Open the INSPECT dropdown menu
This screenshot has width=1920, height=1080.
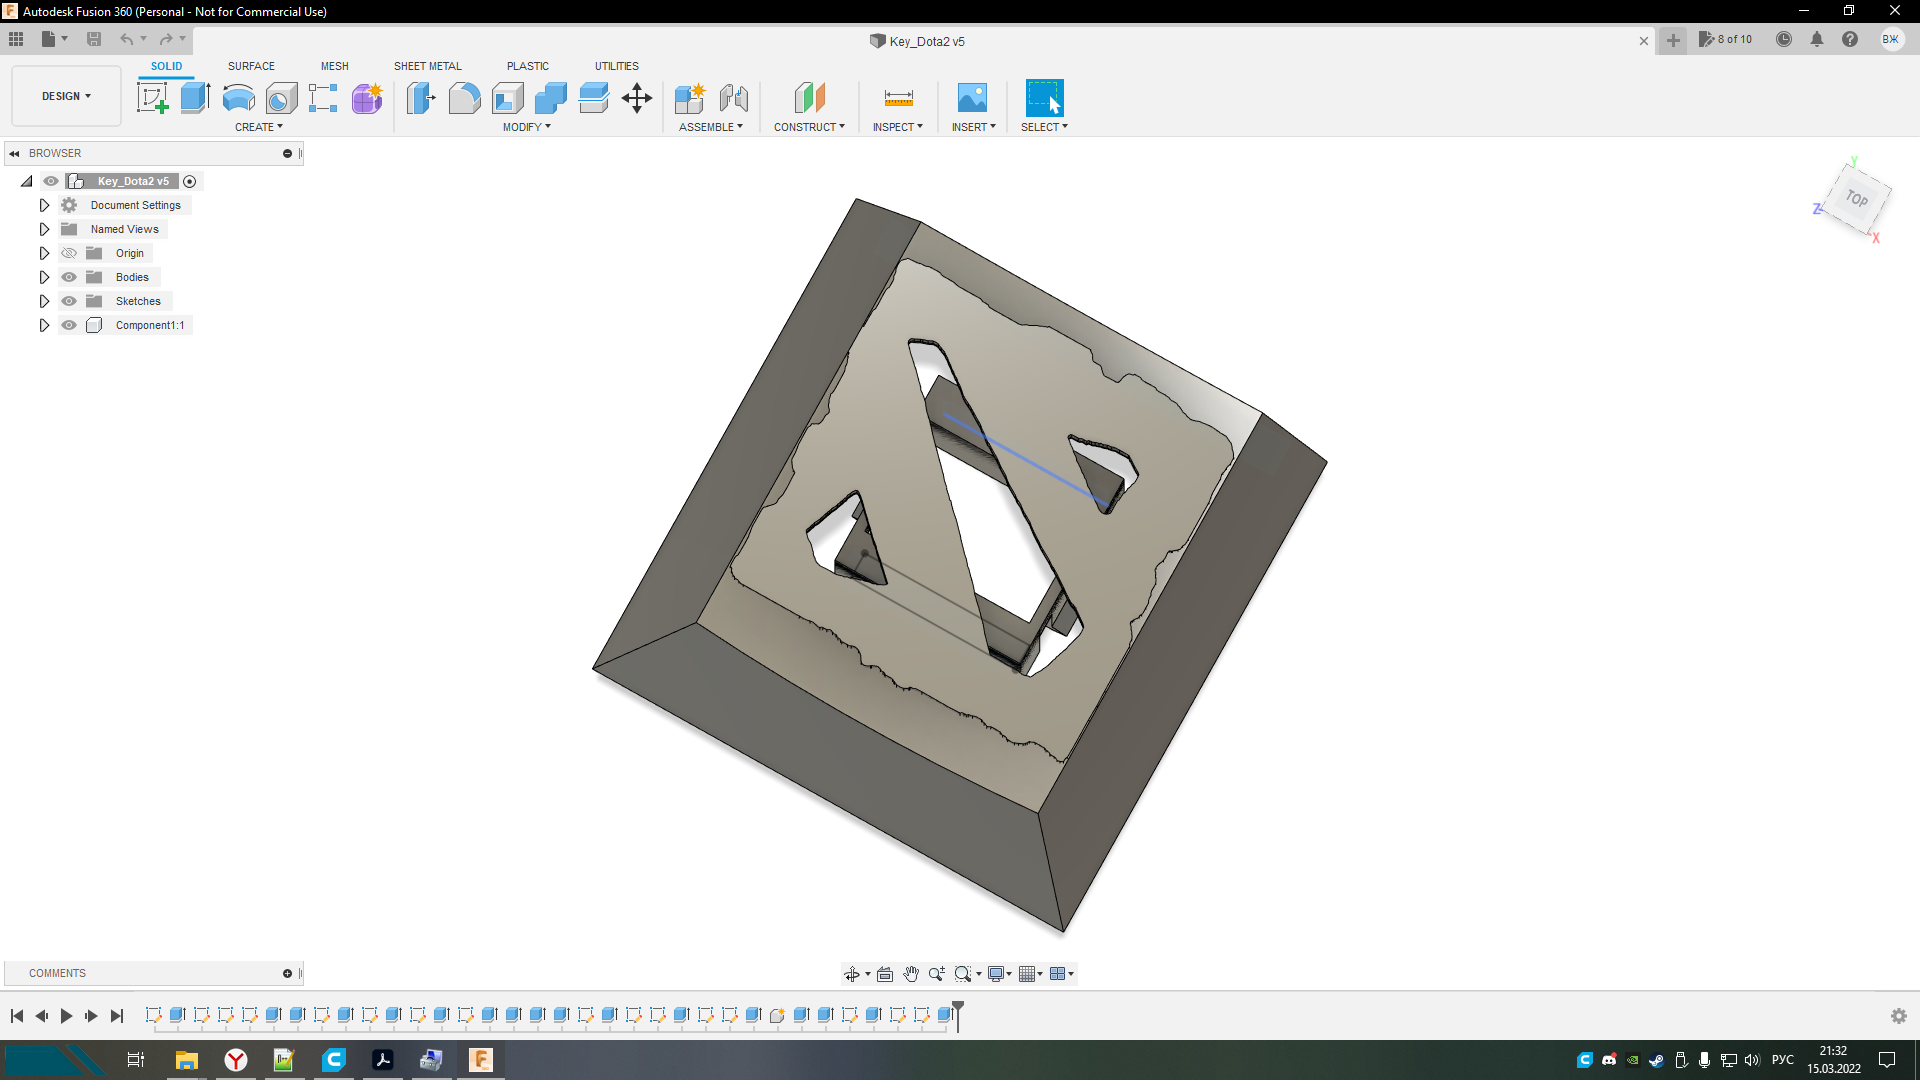pyautogui.click(x=898, y=127)
